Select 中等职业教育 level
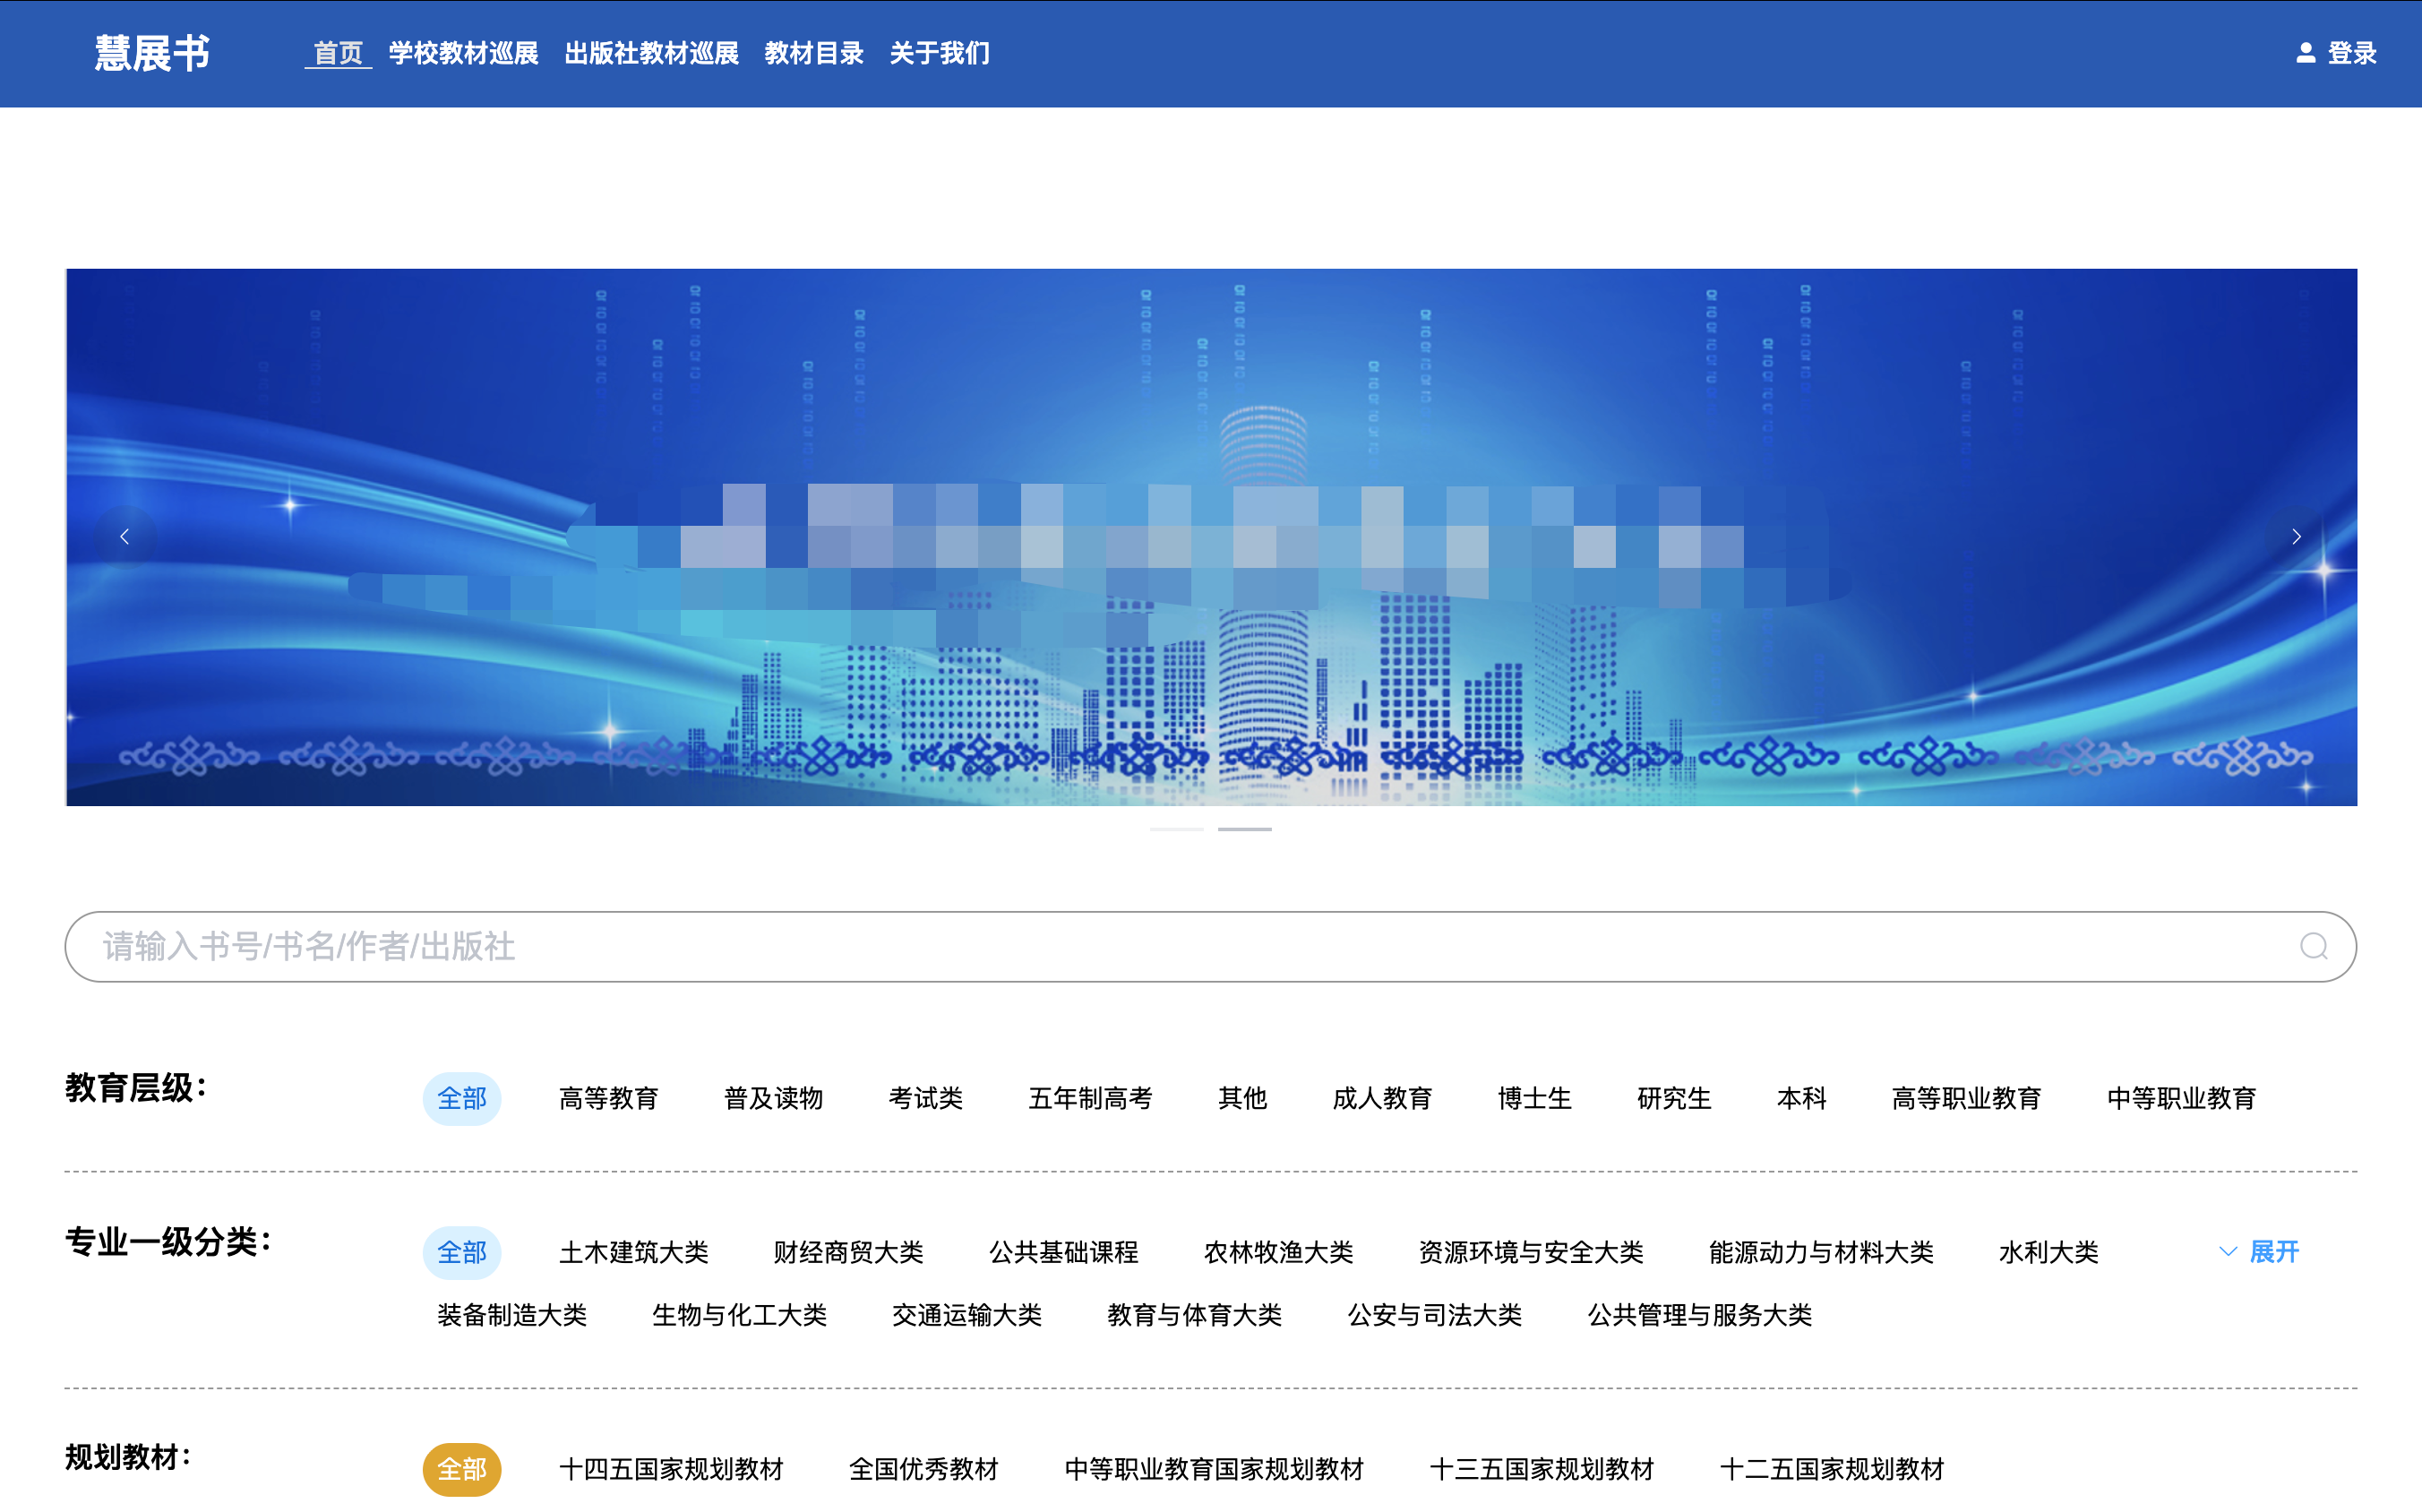Image resolution: width=2422 pixels, height=1512 pixels. 2181,1098
